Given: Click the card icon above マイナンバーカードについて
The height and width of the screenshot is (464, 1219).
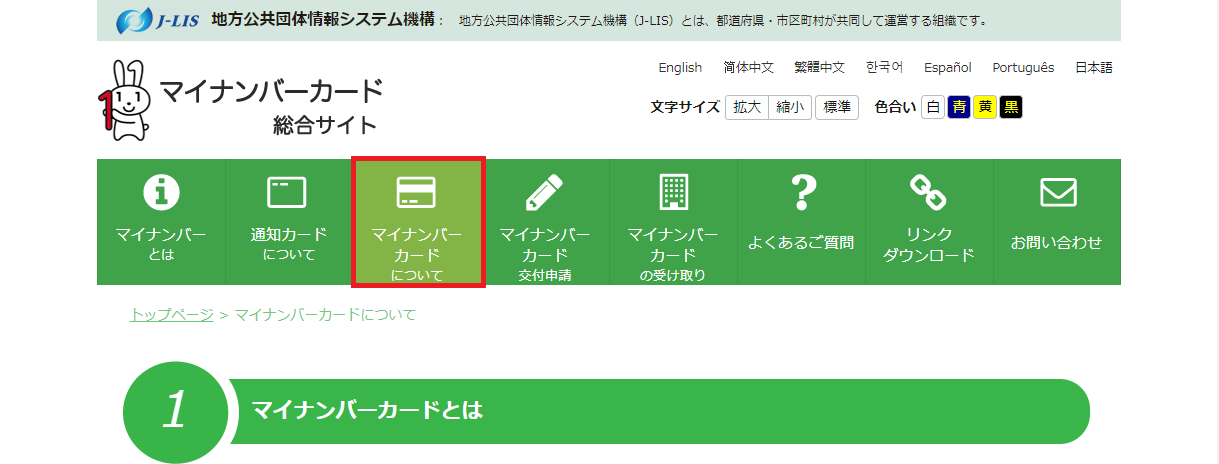Looking at the screenshot, I should 418,191.
